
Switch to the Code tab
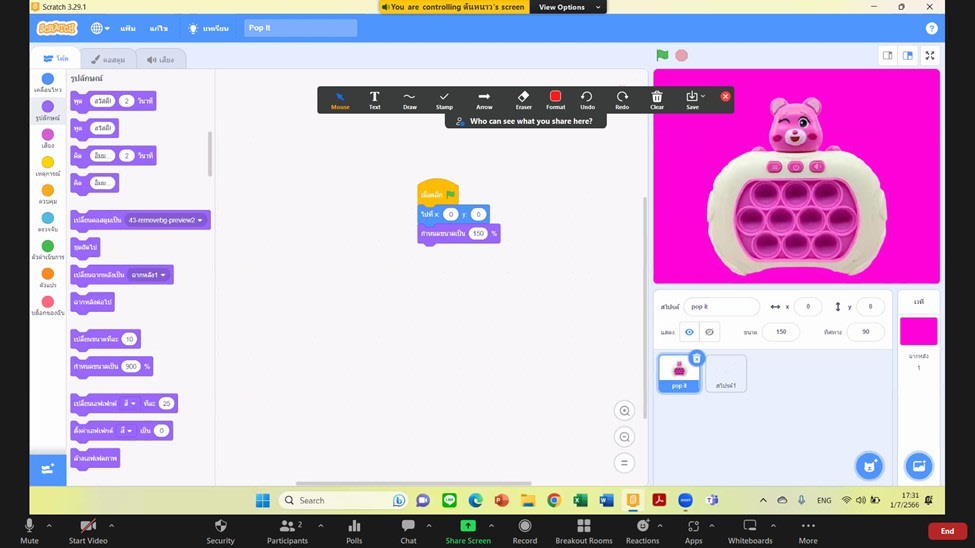55,58
